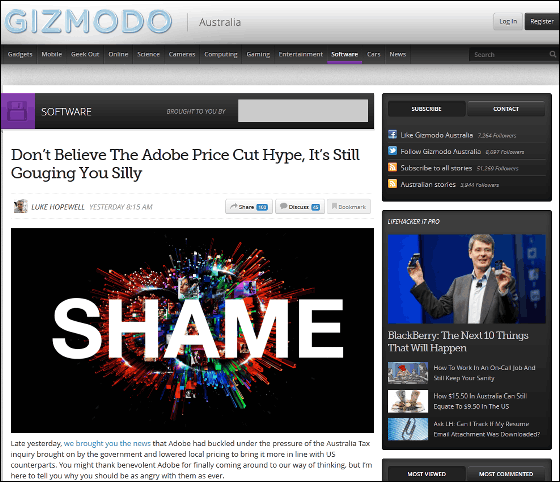Click the RSS icon beside Subscribe to all stories
This screenshot has height=482, width=560.
392,167
